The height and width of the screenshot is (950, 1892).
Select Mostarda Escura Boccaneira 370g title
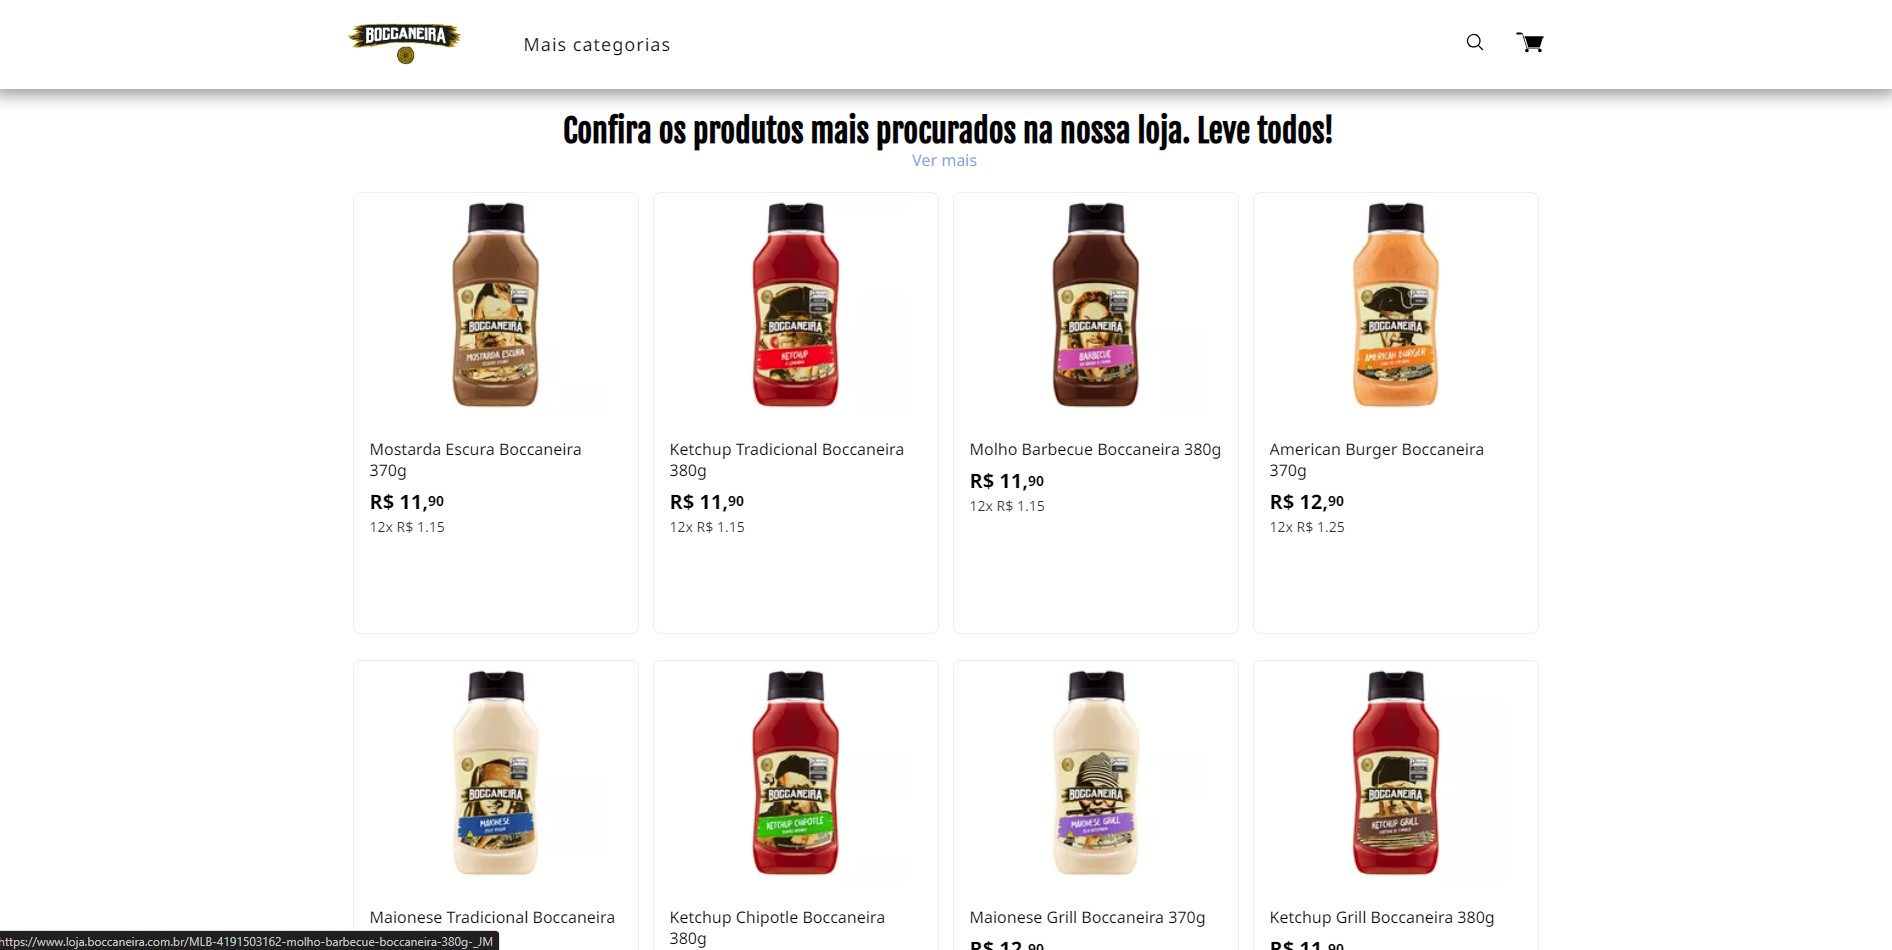475,460
